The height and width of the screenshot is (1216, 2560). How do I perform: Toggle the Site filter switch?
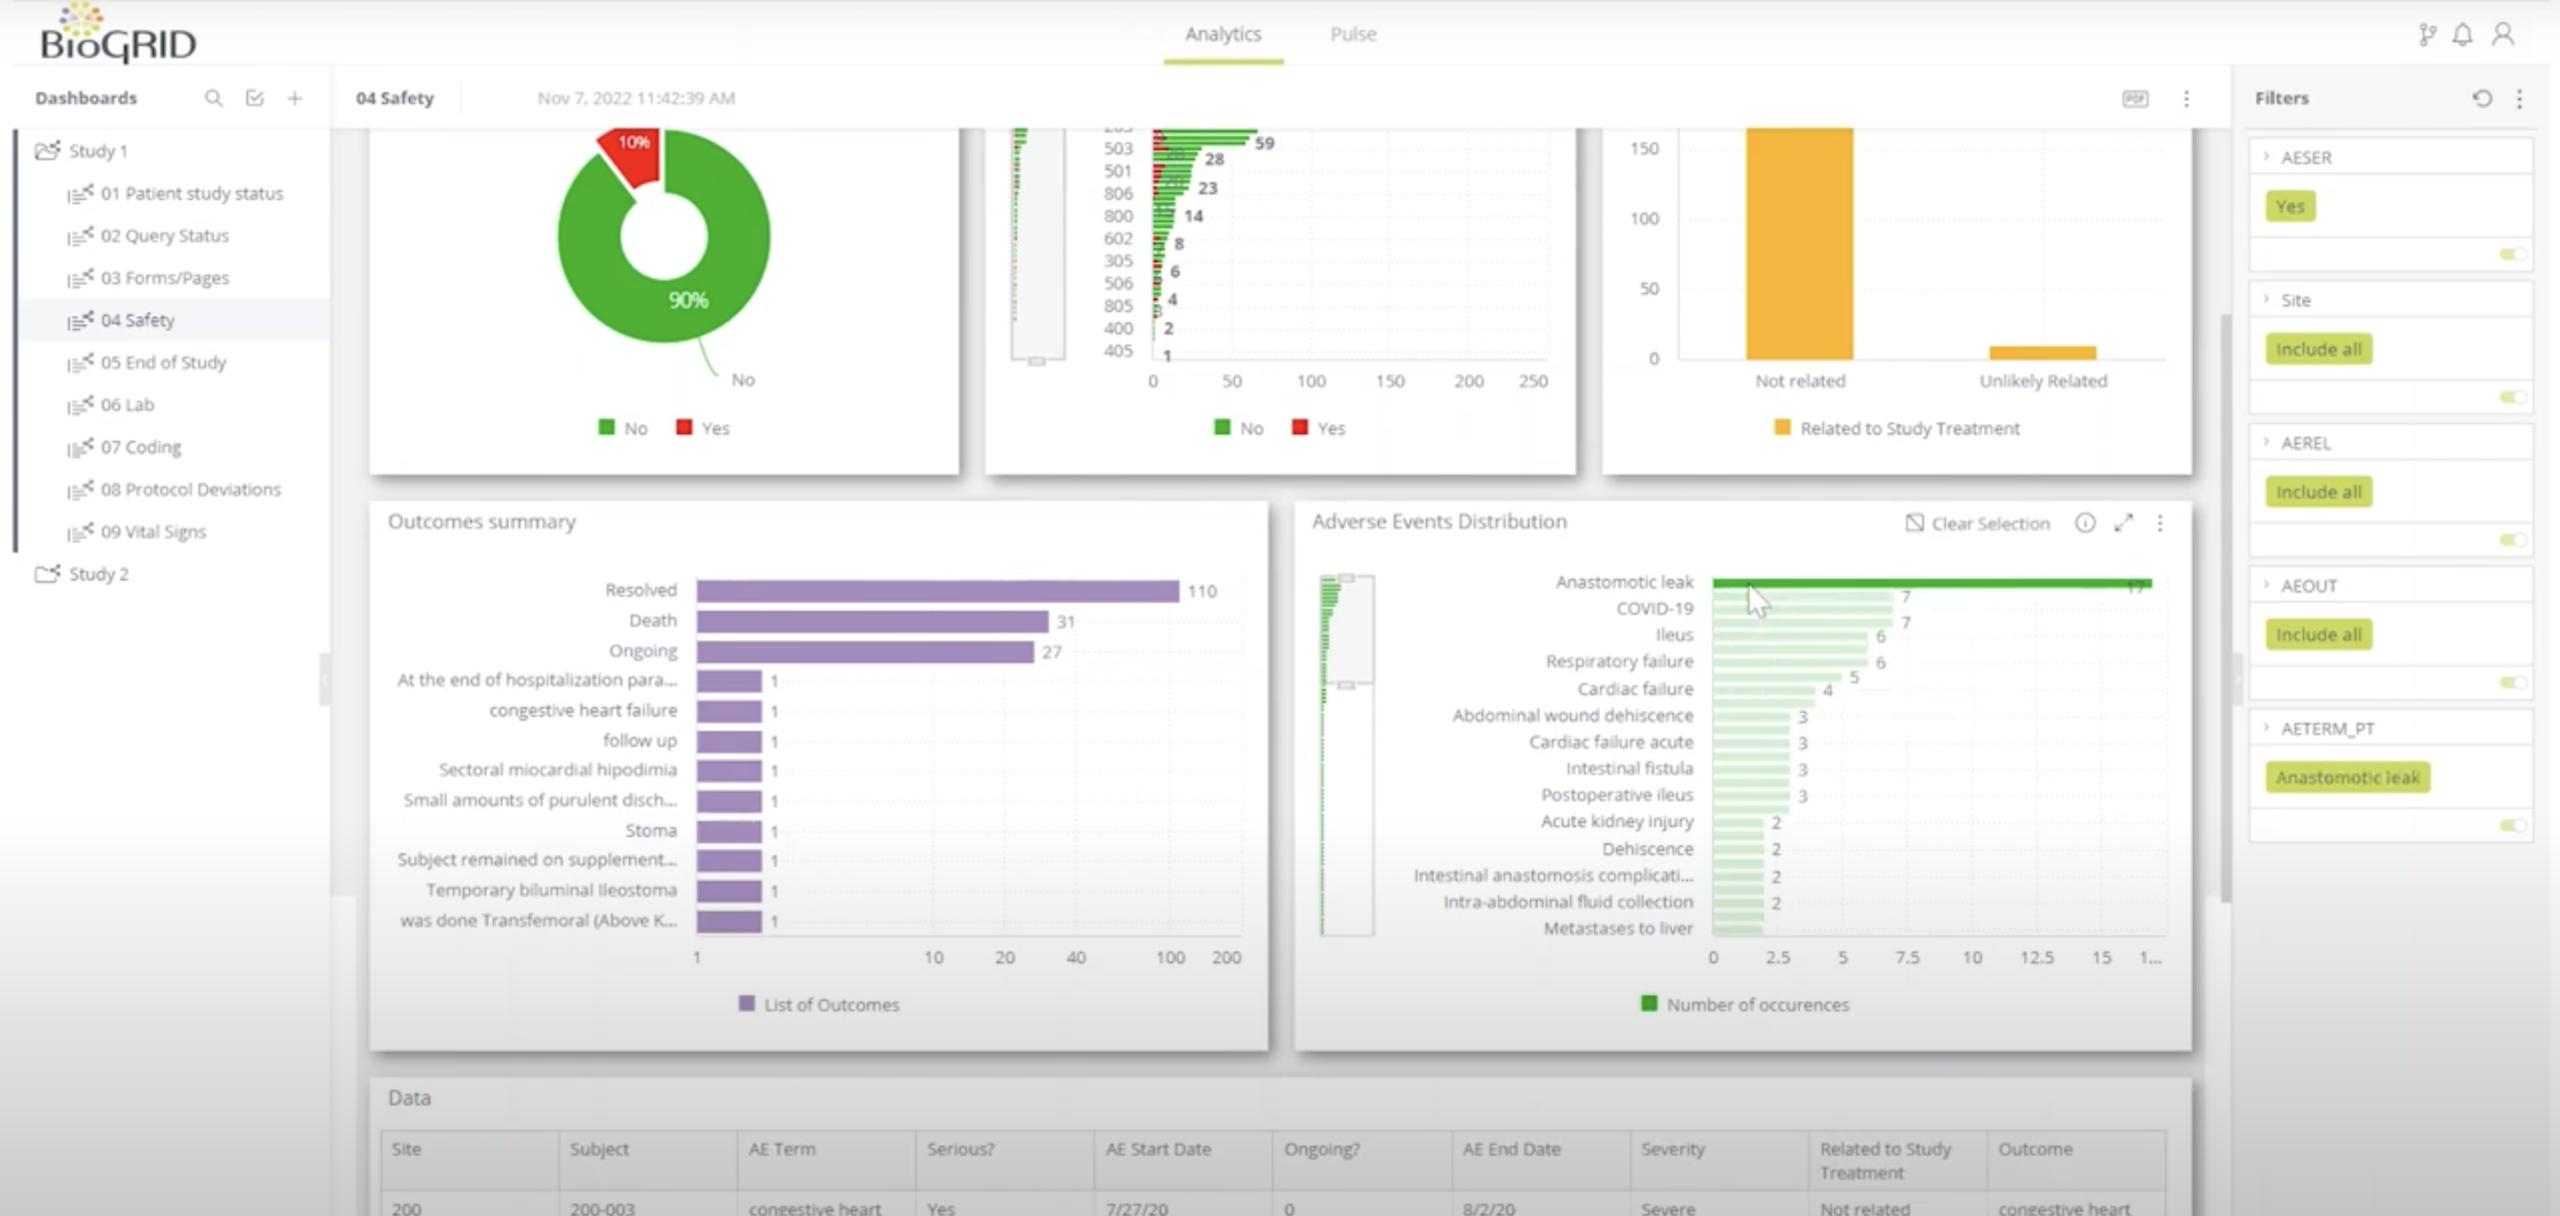(2512, 397)
